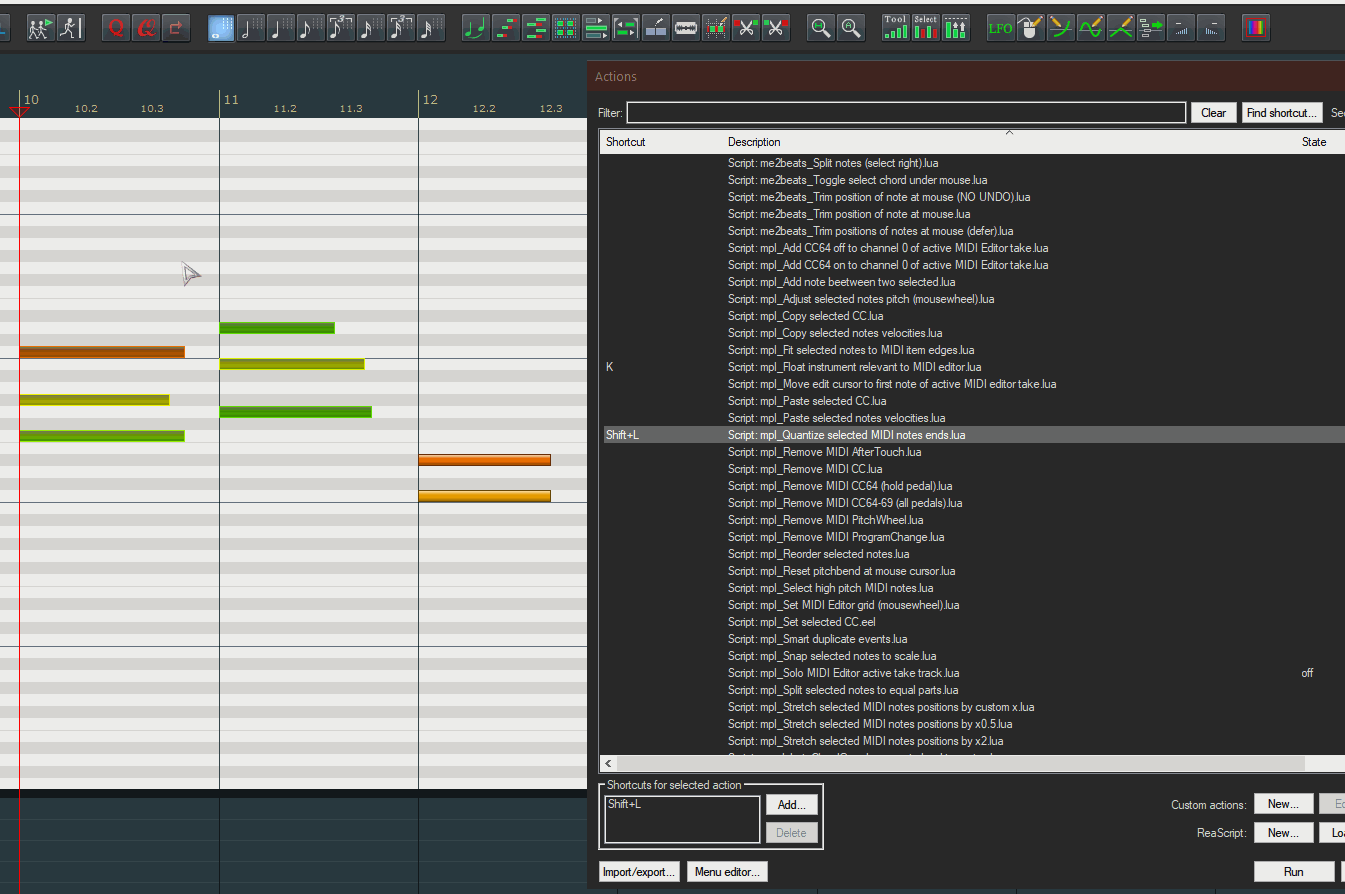The width and height of the screenshot is (1345, 894).
Task: Click the Filter text field in Actions
Action: point(906,113)
